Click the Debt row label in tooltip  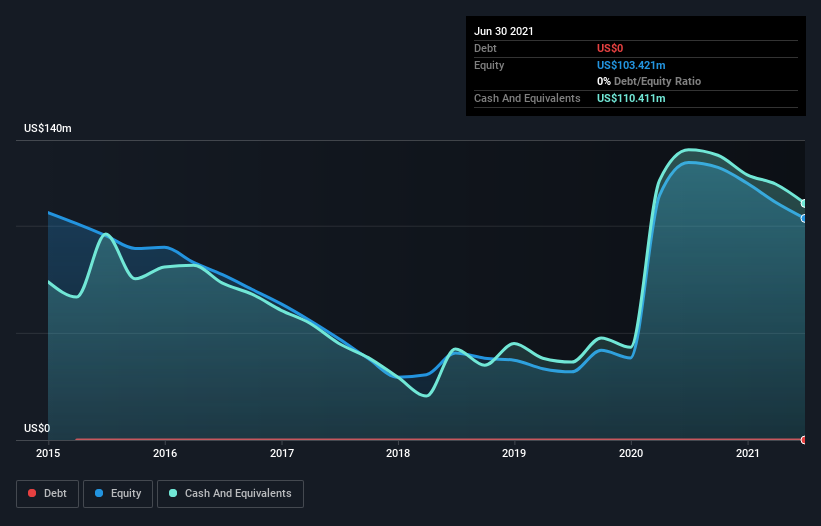pyautogui.click(x=485, y=48)
